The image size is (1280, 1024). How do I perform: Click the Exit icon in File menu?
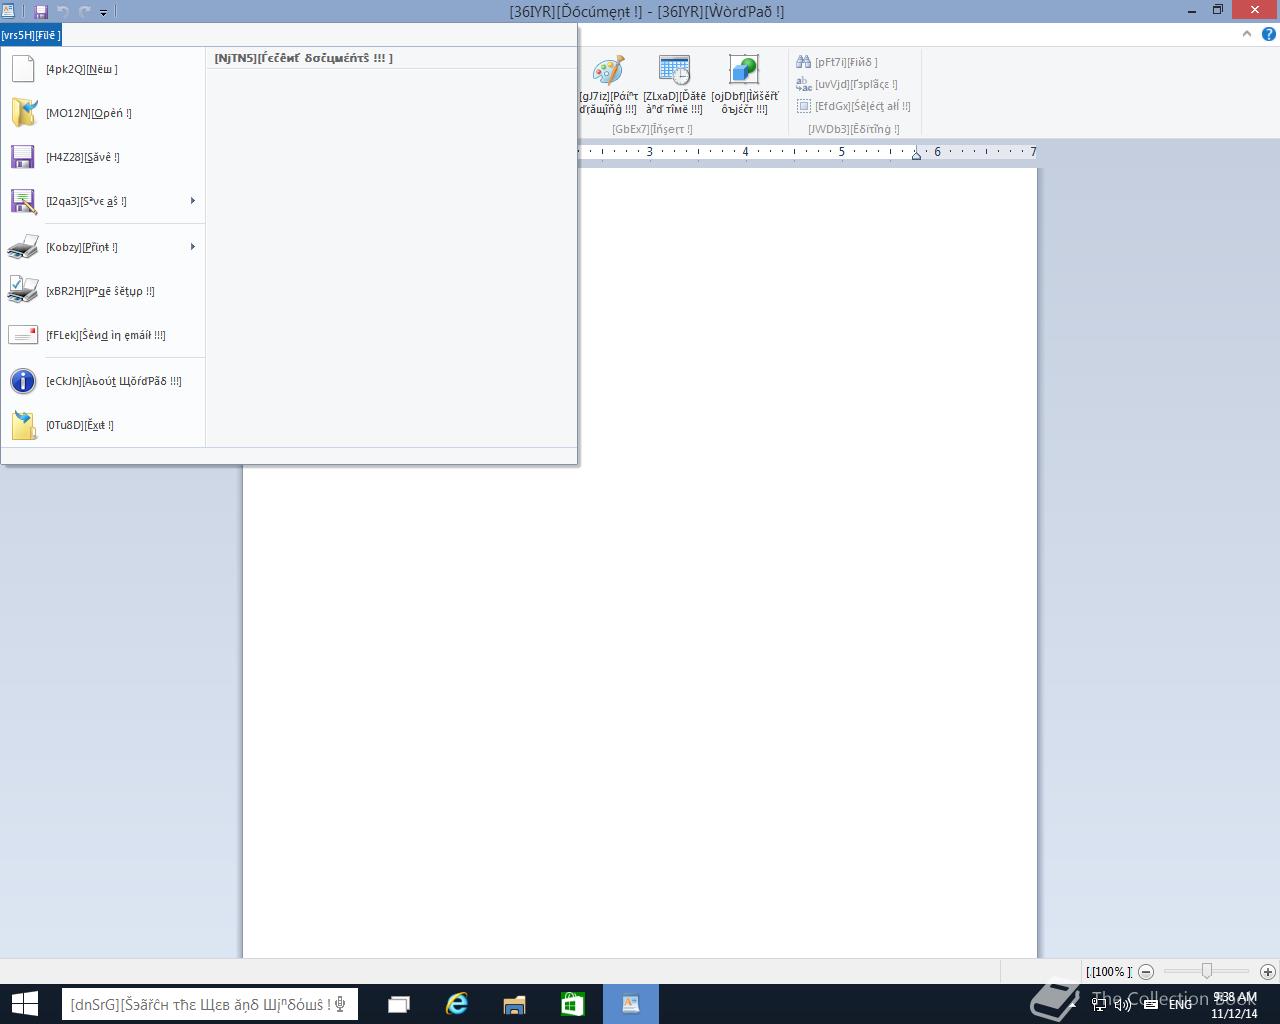23,425
